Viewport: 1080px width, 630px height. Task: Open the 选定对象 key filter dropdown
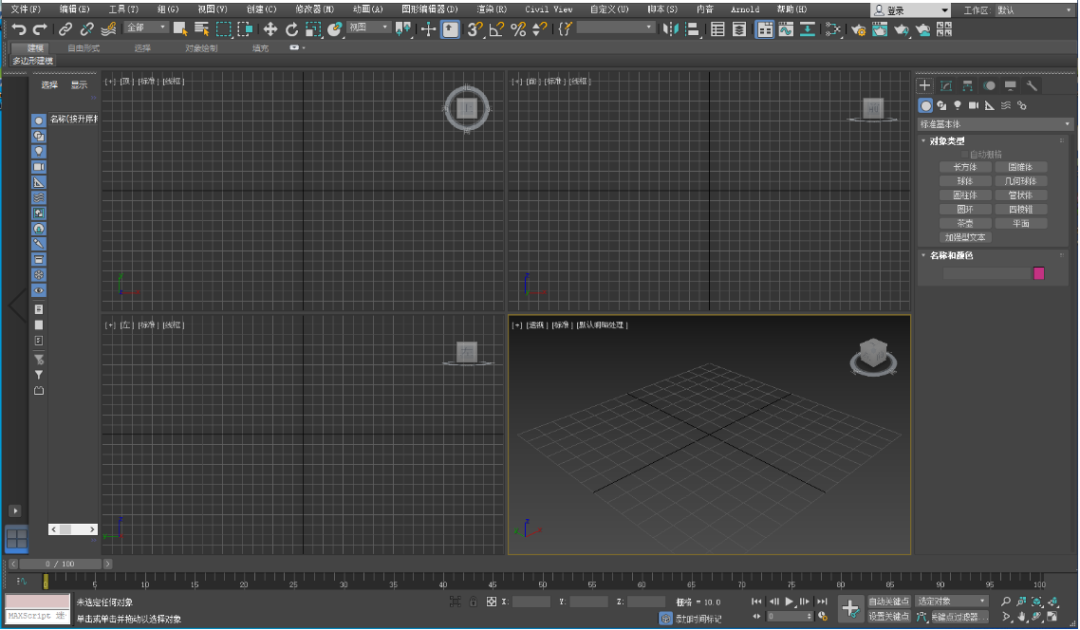click(x=952, y=601)
